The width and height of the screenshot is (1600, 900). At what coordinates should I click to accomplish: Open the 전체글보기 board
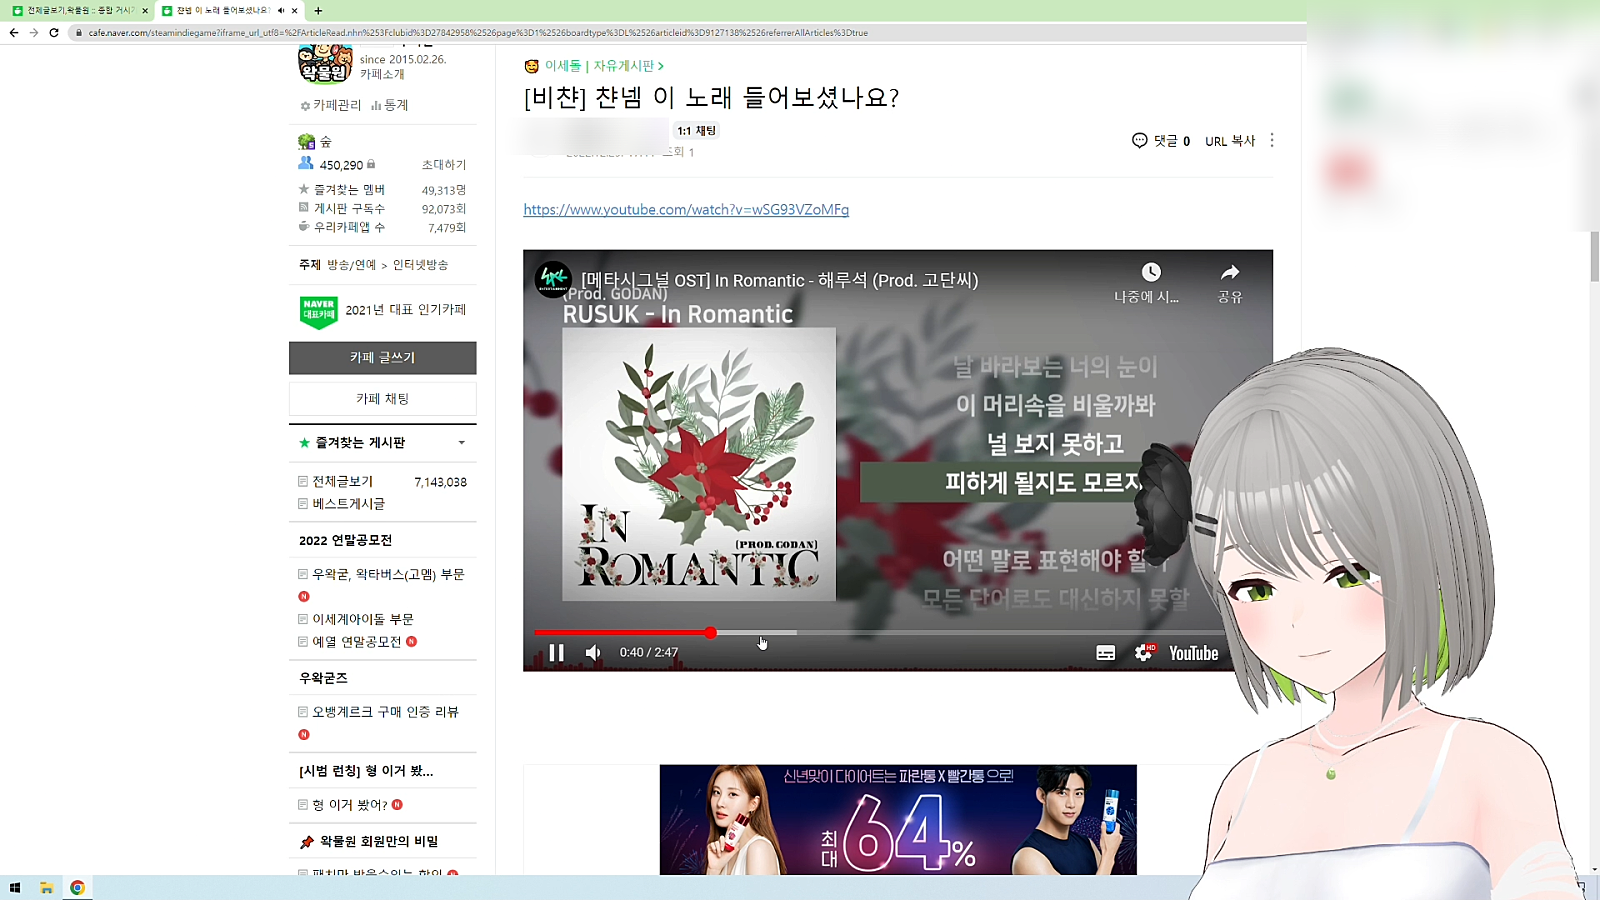(x=343, y=482)
